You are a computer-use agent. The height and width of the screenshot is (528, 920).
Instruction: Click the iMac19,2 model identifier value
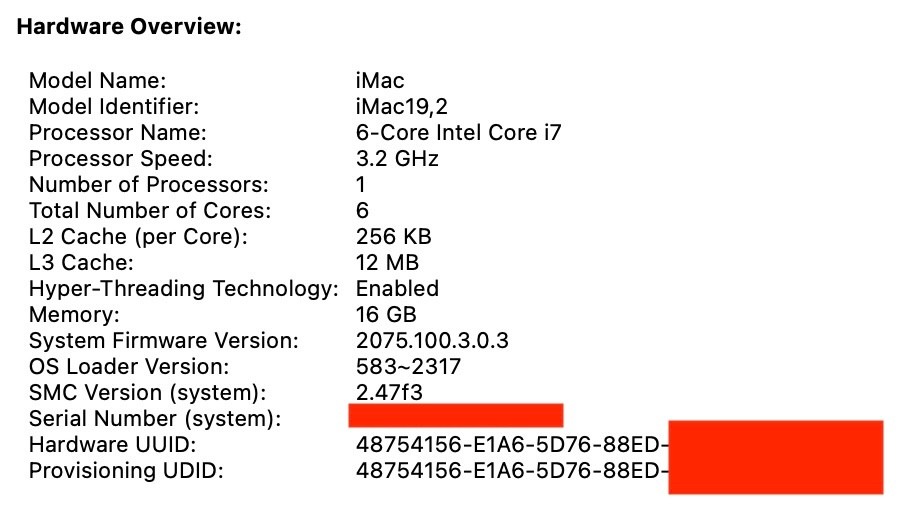pos(401,107)
